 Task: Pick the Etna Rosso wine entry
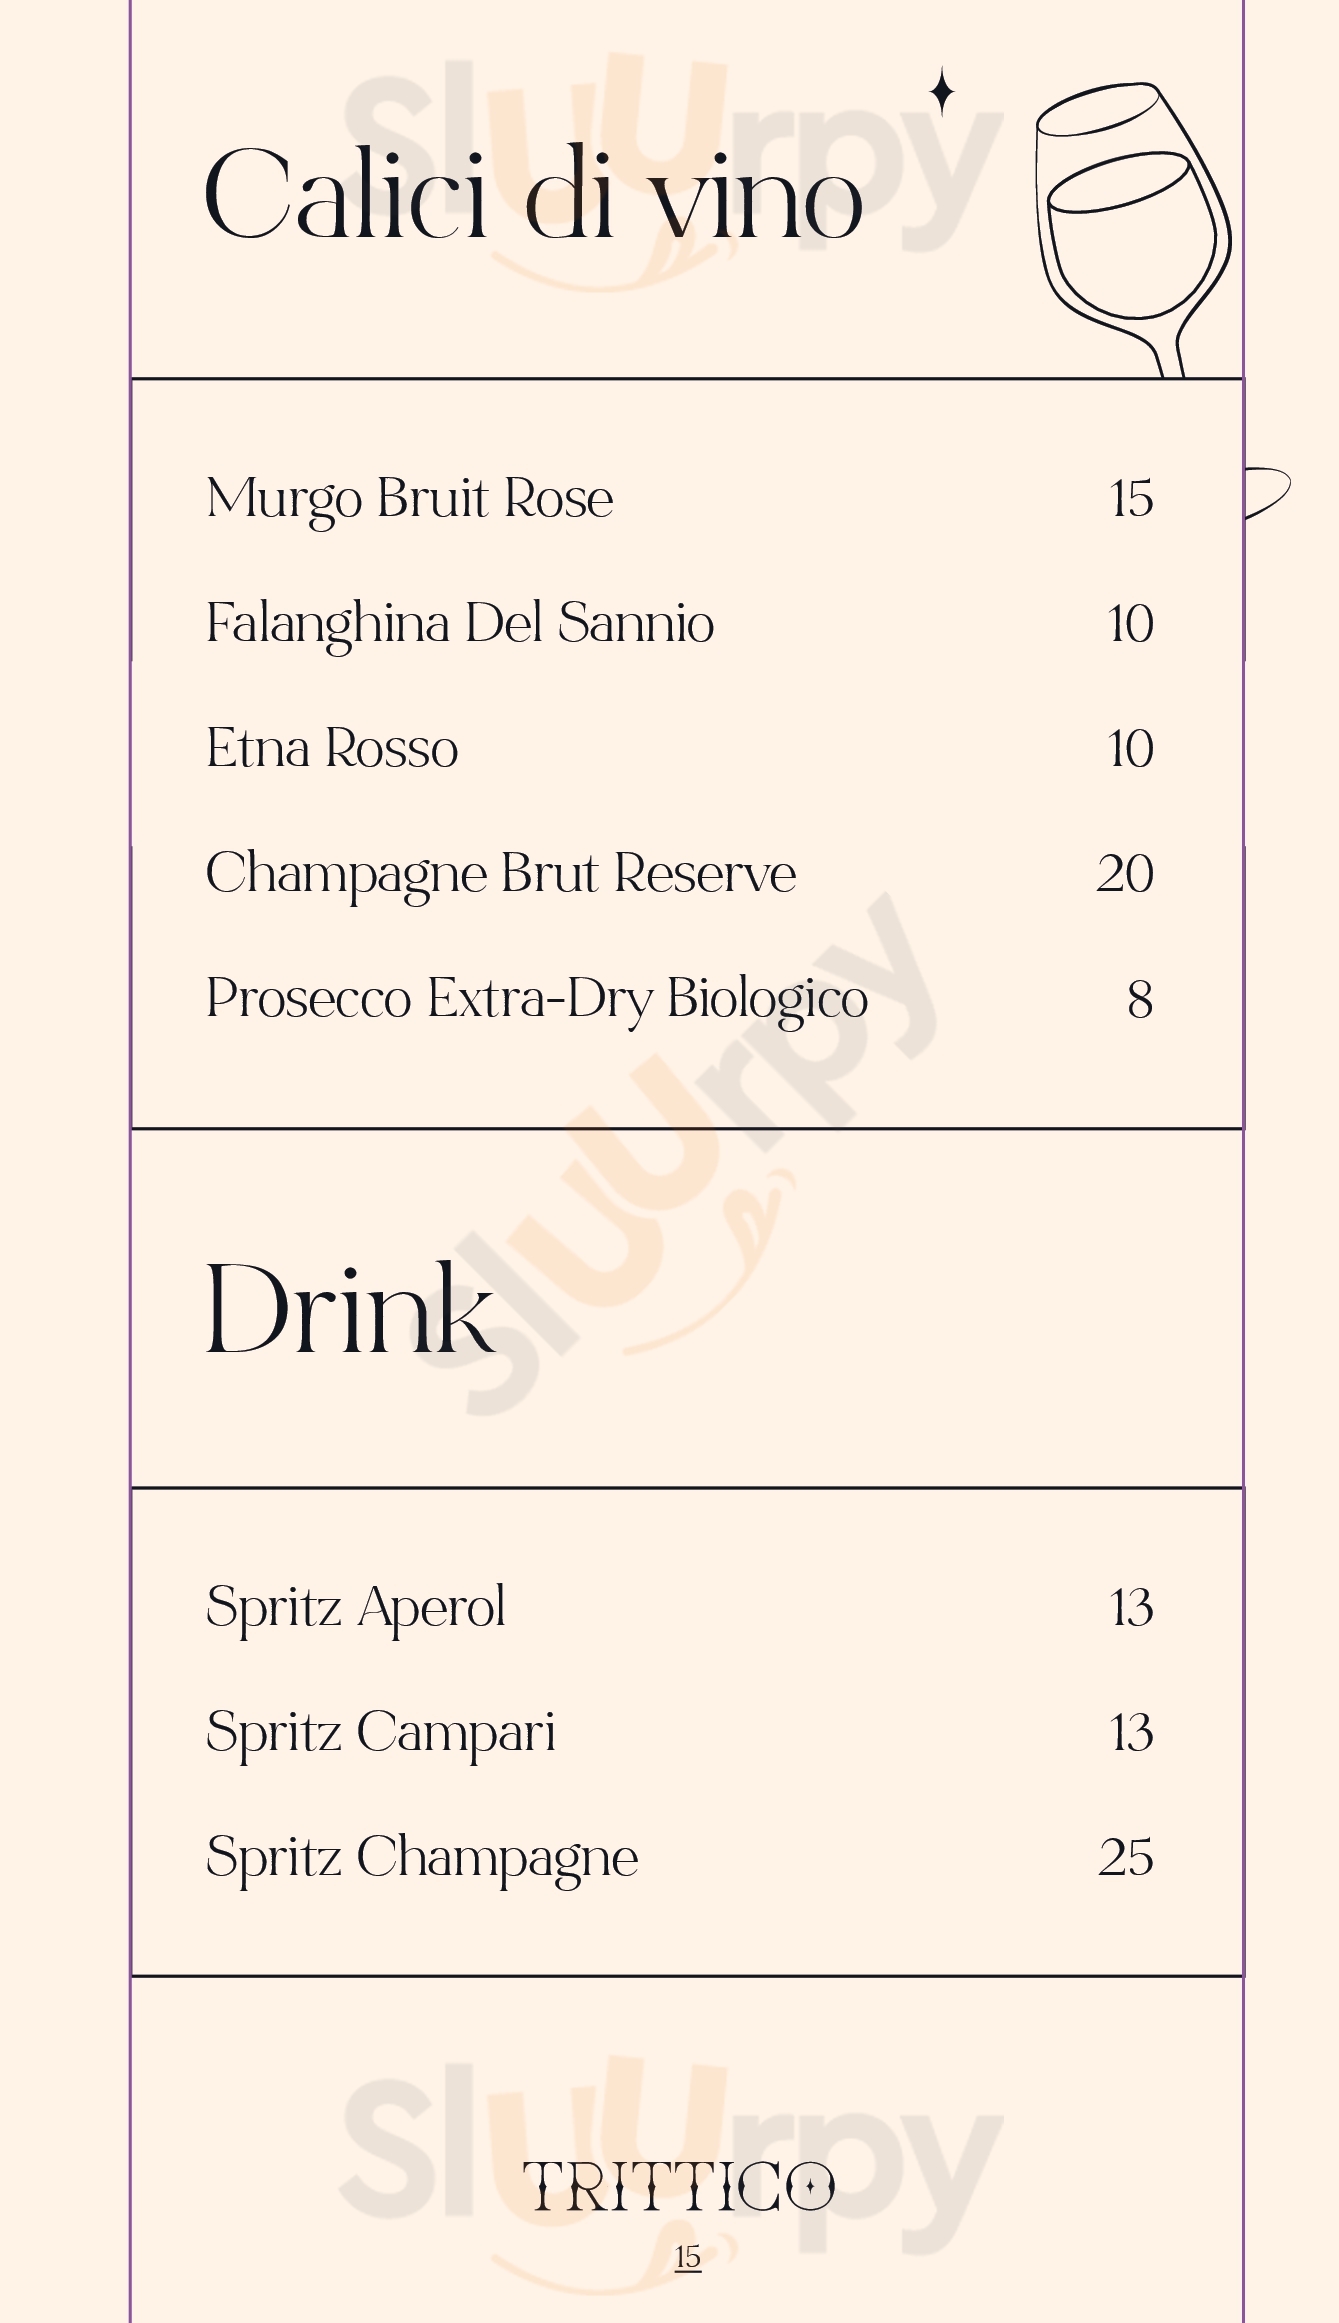click(332, 748)
